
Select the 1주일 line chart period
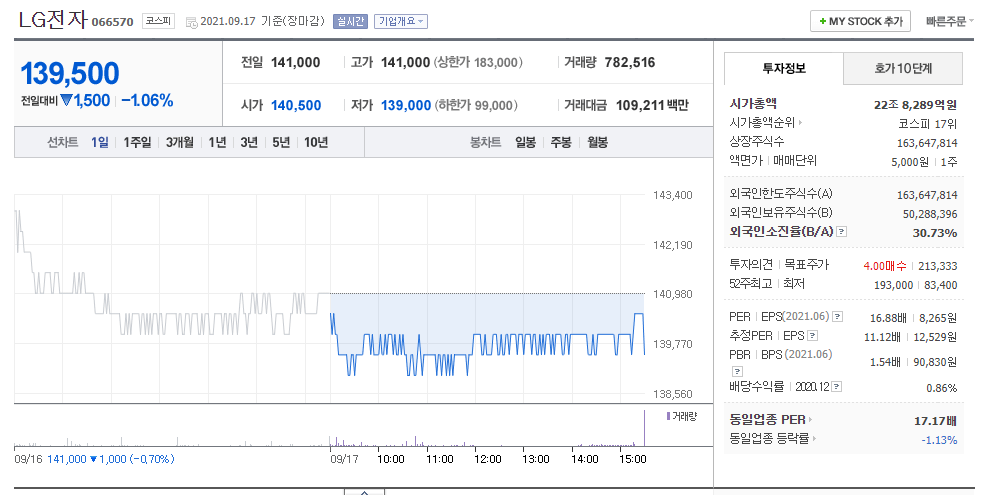[x=138, y=143]
